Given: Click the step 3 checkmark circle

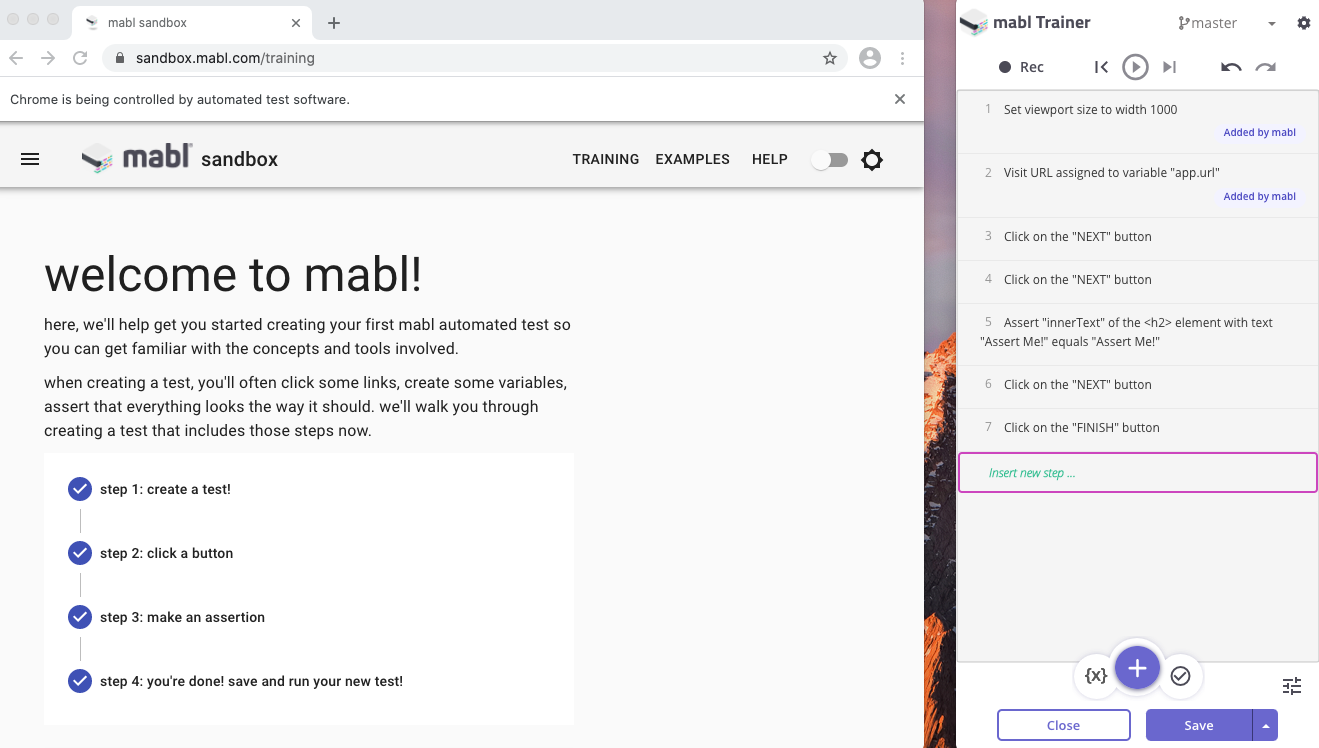Looking at the screenshot, I should pos(80,617).
